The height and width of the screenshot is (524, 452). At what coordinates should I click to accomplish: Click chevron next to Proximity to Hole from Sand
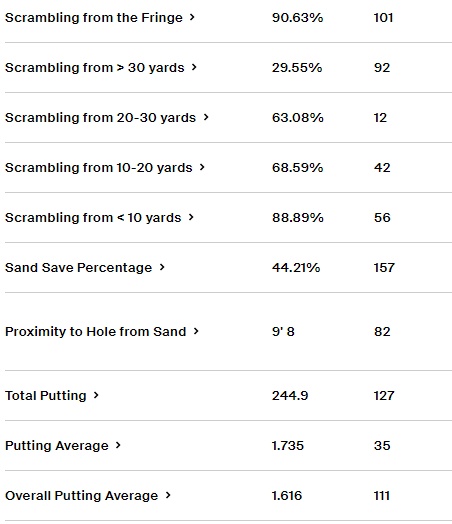(196, 331)
